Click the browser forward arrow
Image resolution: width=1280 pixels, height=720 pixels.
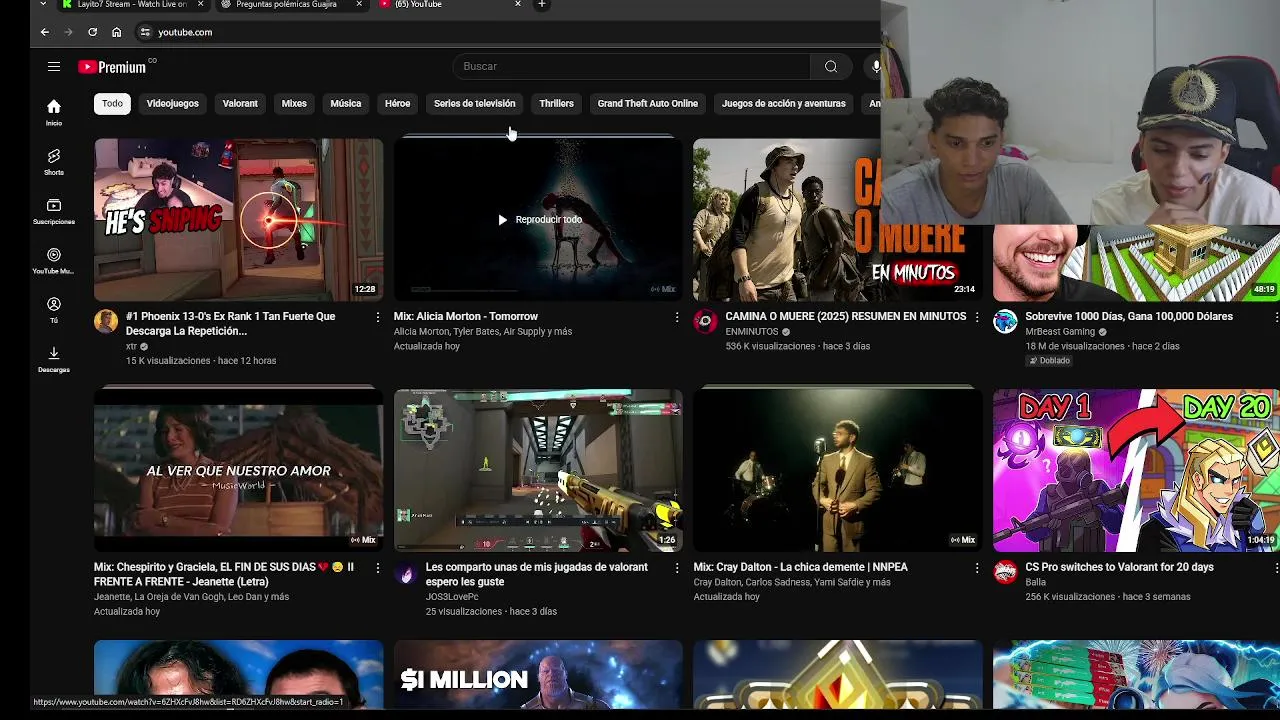tap(68, 32)
